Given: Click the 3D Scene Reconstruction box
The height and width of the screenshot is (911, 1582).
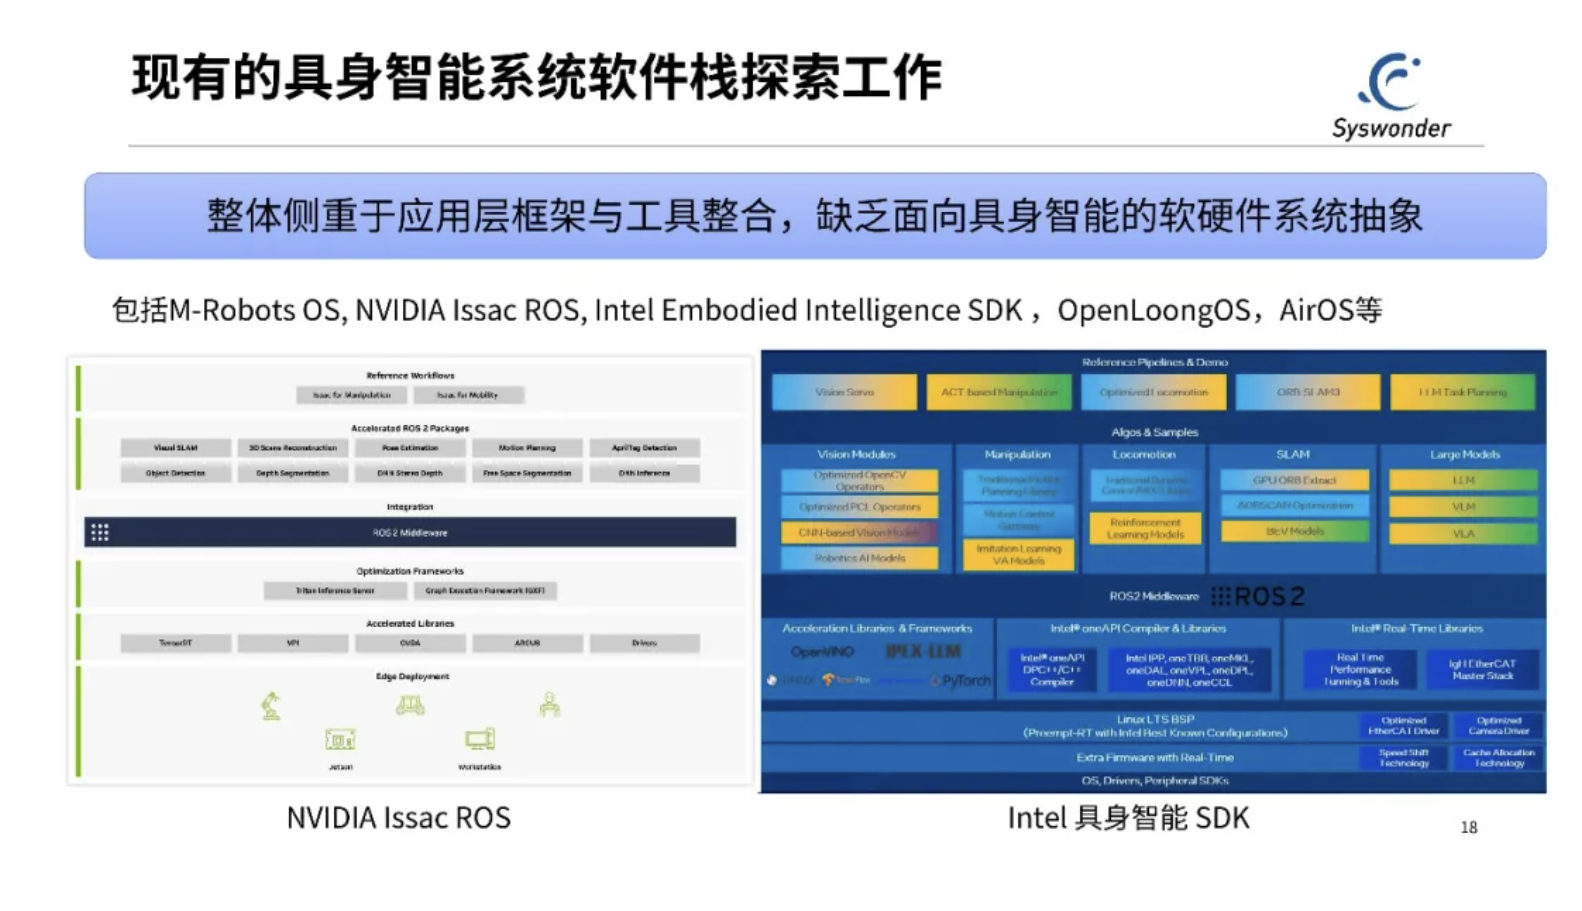Looking at the screenshot, I should (292, 447).
